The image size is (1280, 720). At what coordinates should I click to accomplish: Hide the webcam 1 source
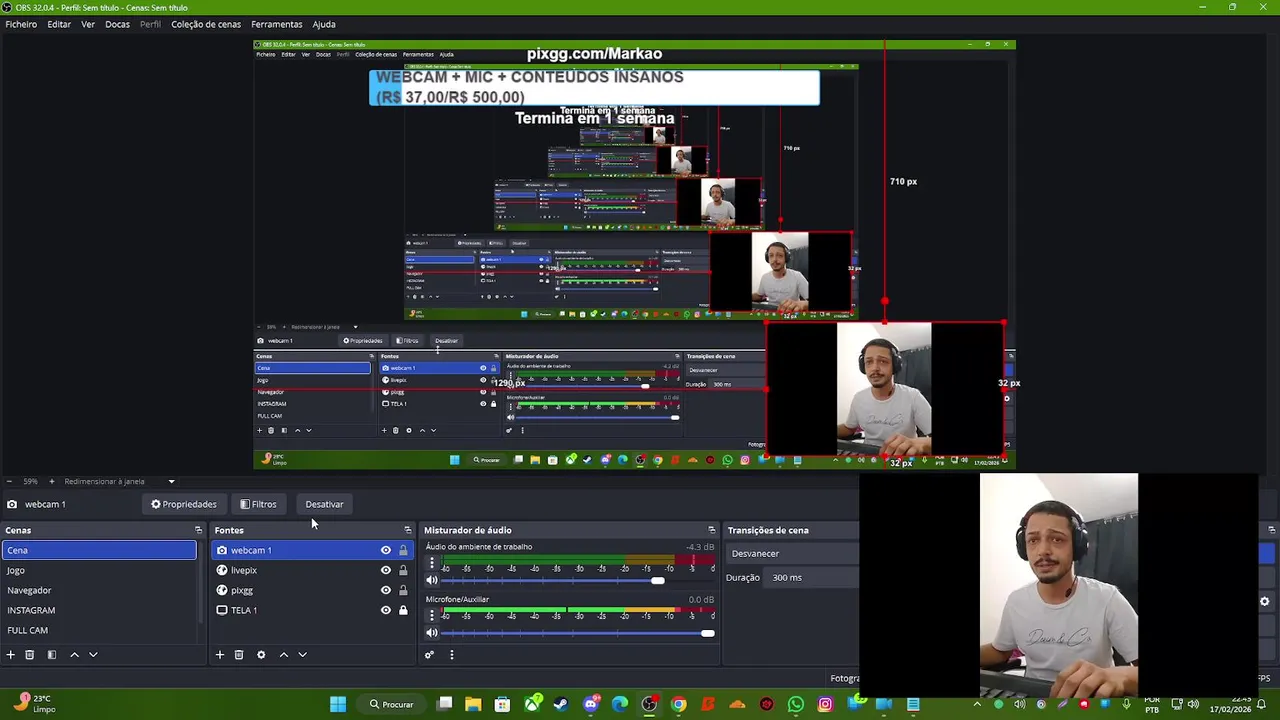pyautogui.click(x=385, y=550)
